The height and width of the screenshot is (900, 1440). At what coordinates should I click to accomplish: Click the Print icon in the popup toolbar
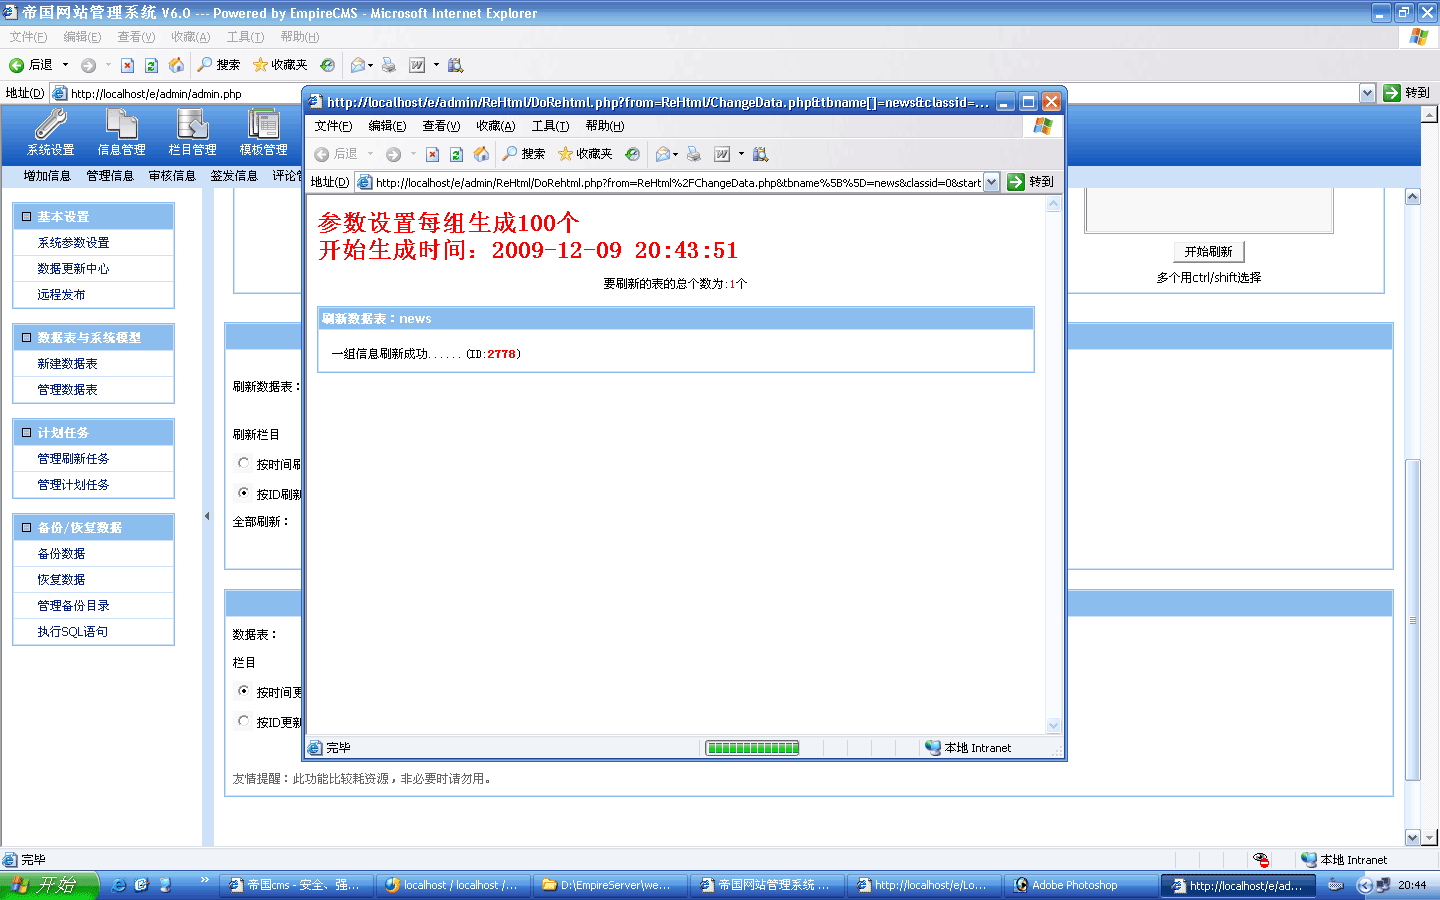click(x=693, y=154)
